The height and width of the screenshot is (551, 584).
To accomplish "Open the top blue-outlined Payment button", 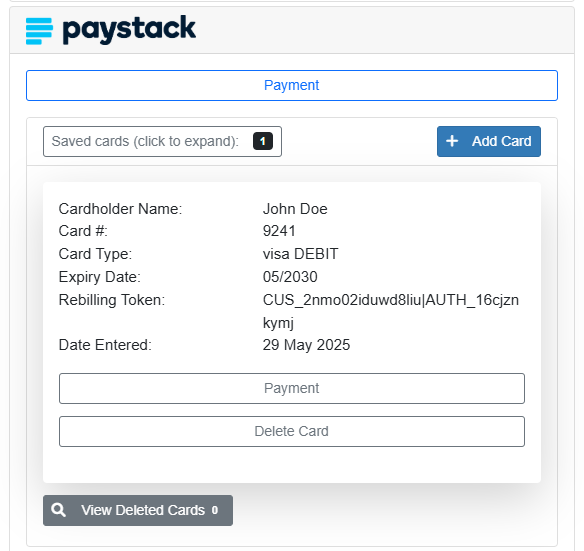I will click(292, 85).
